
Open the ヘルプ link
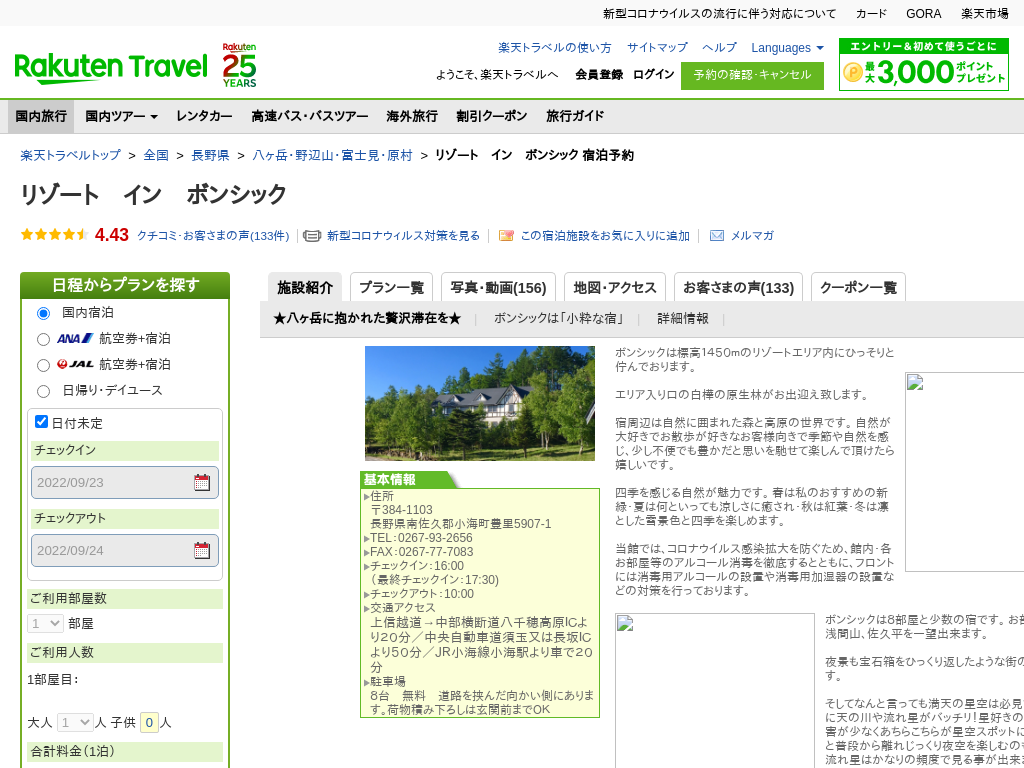click(719, 48)
